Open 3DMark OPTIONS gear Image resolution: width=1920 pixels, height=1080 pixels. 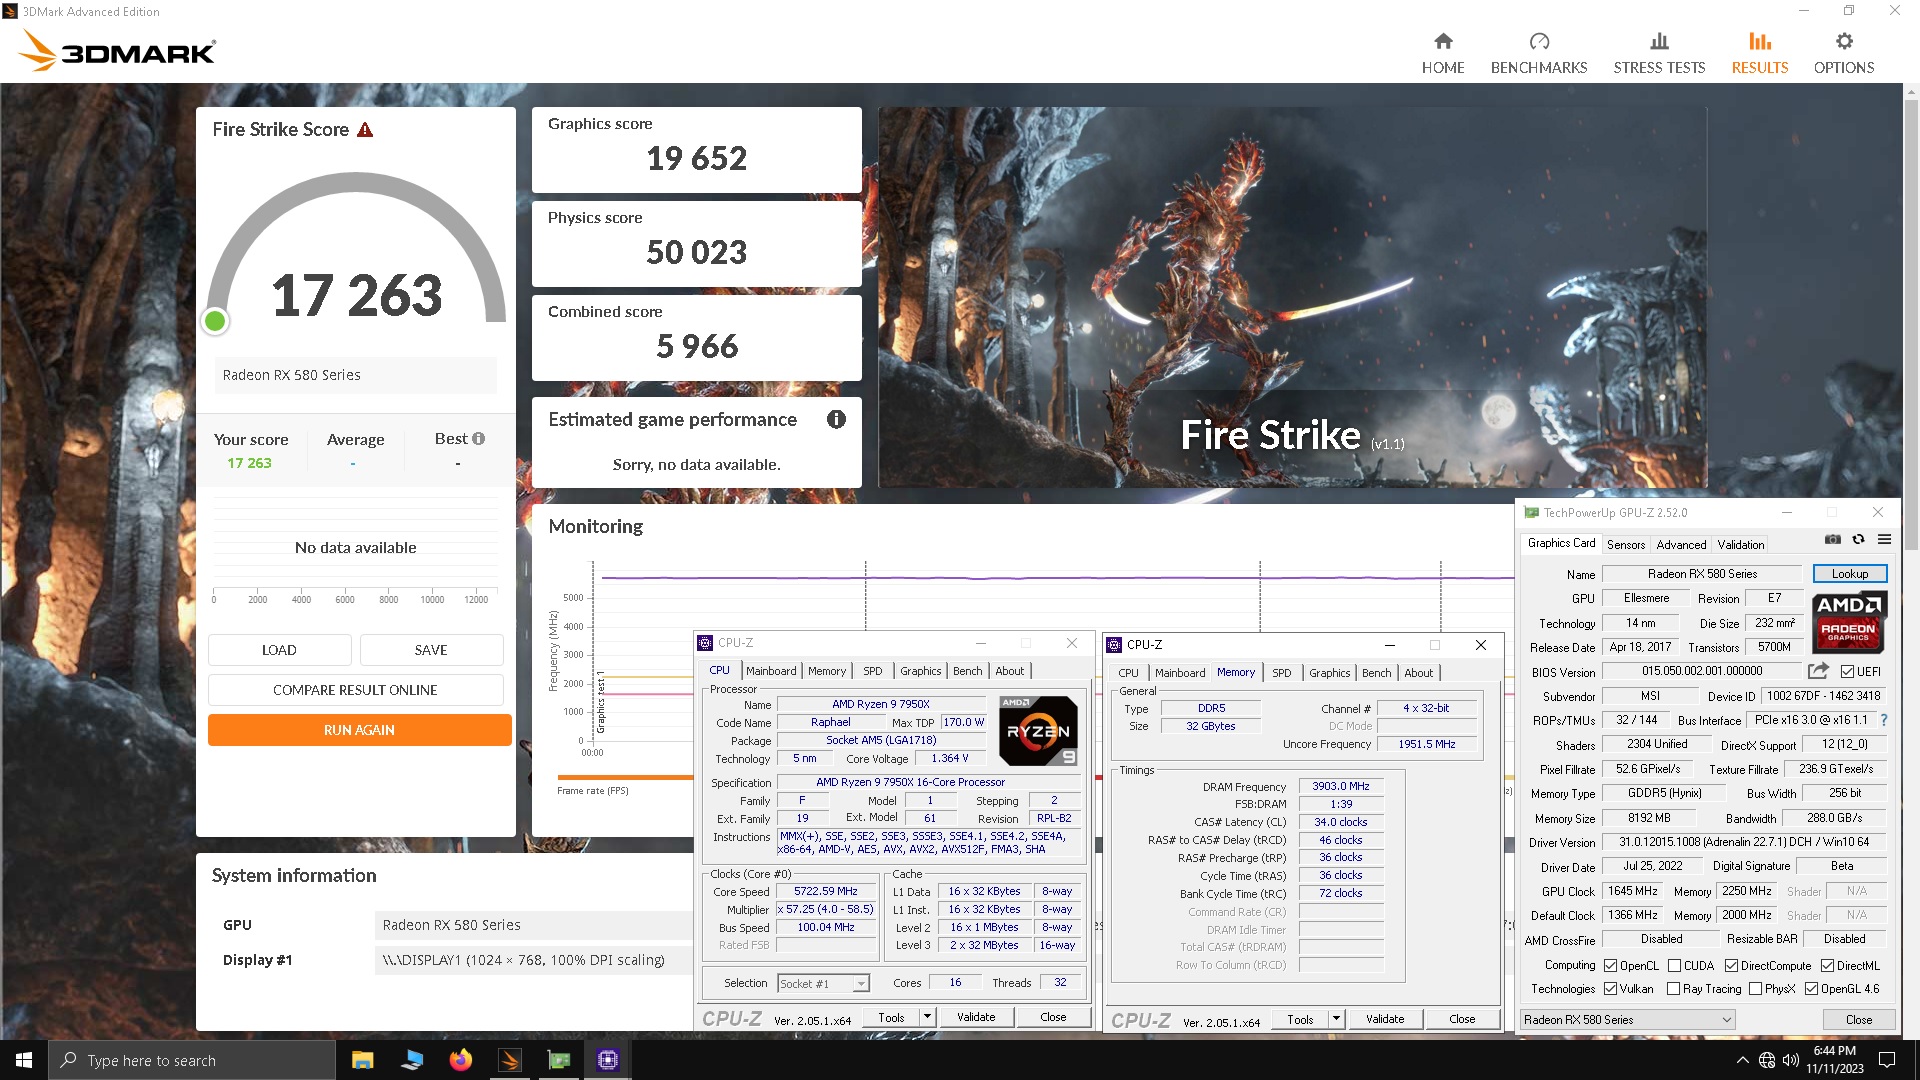pos(1843,53)
